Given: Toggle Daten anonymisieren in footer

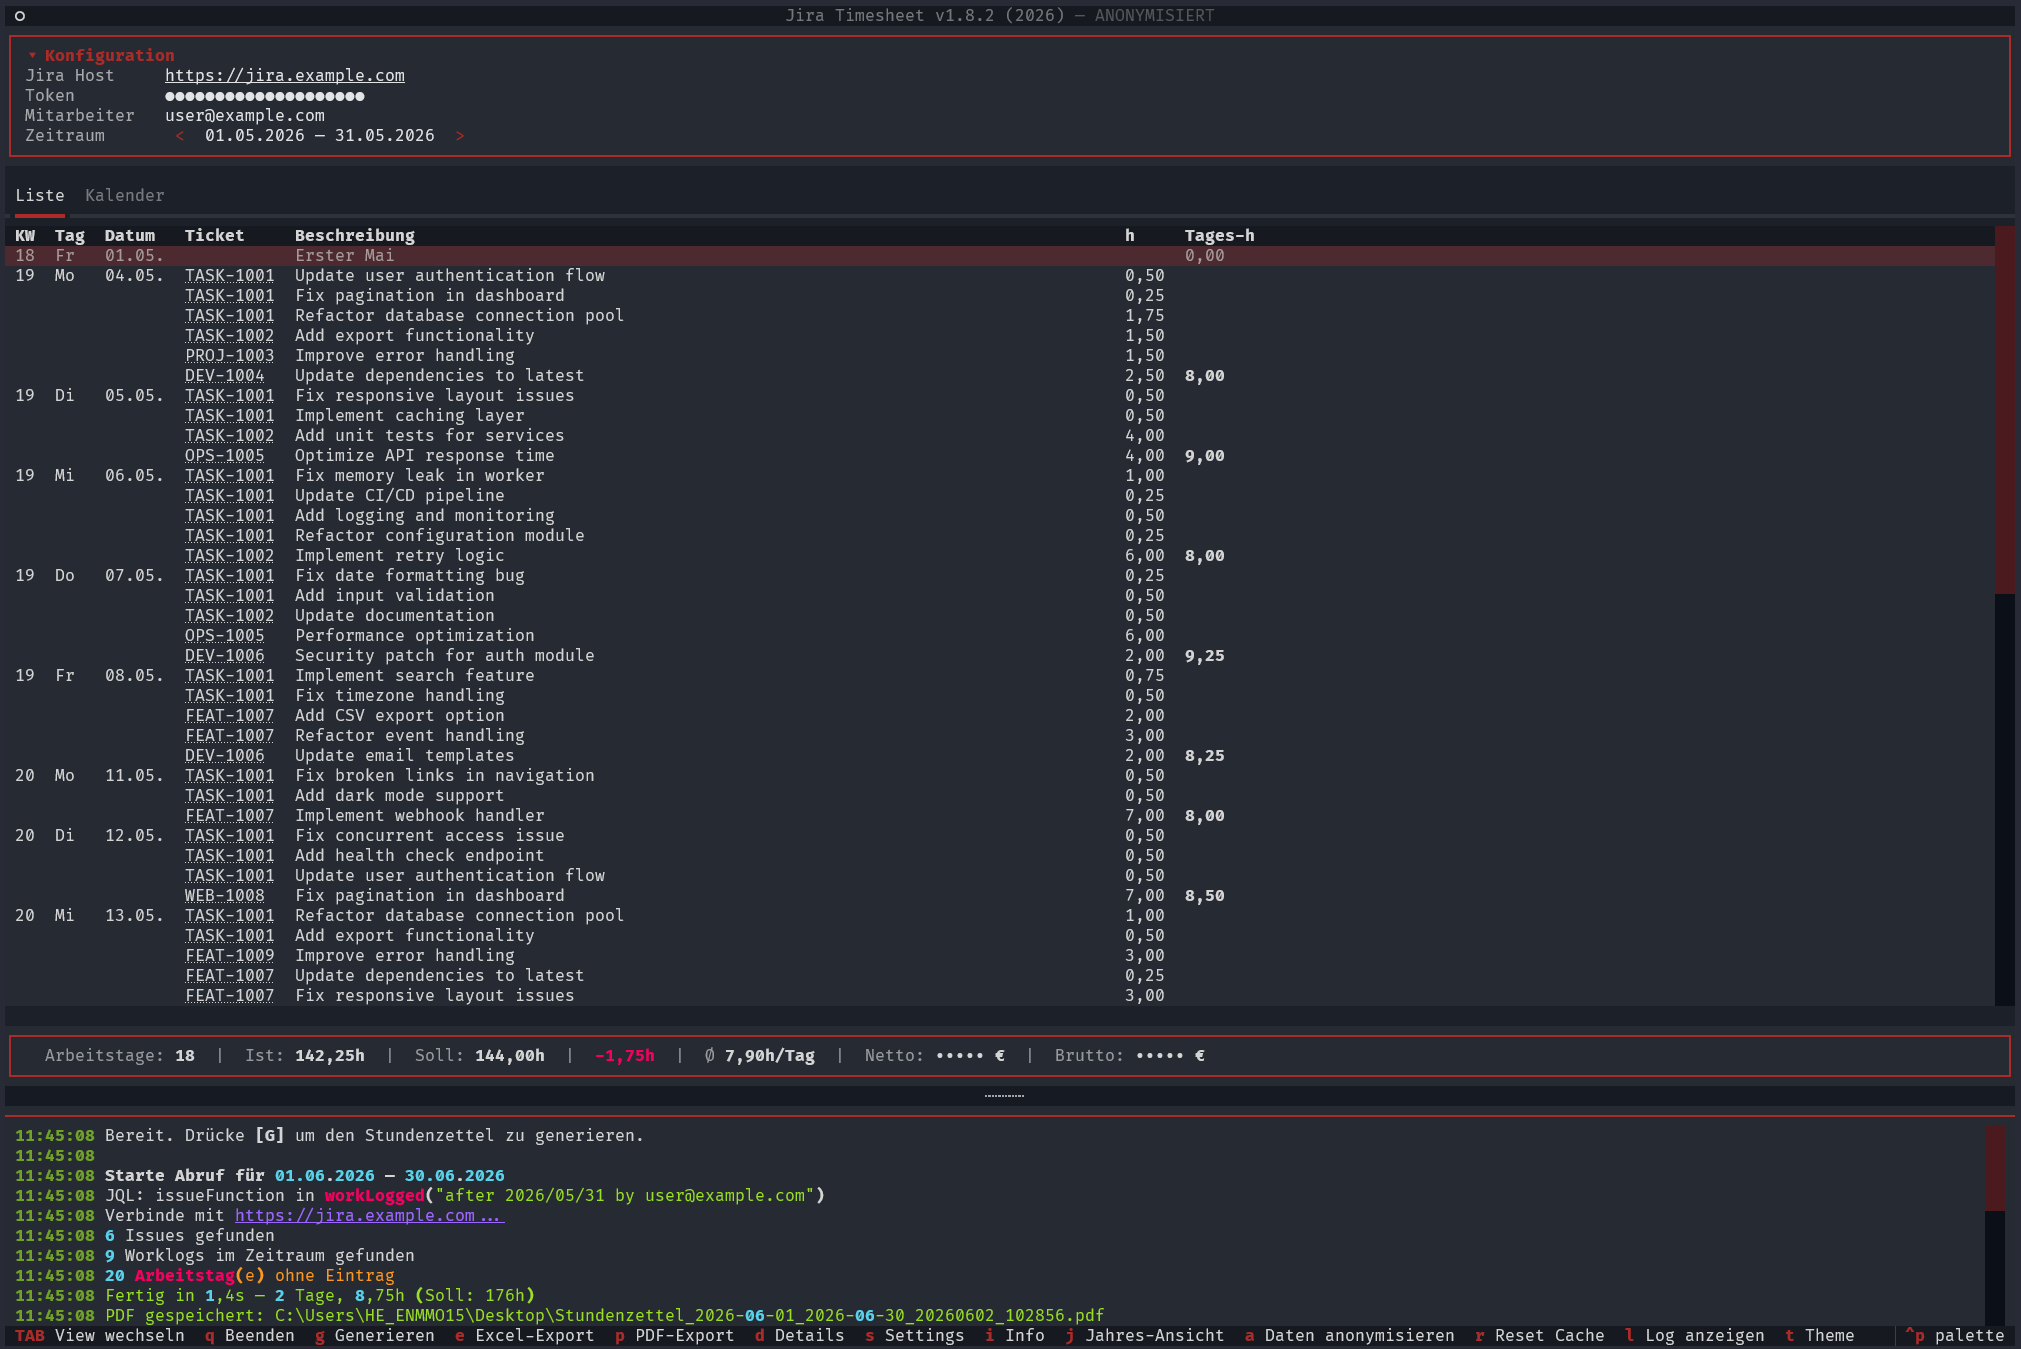Looking at the screenshot, I should point(1350,1335).
